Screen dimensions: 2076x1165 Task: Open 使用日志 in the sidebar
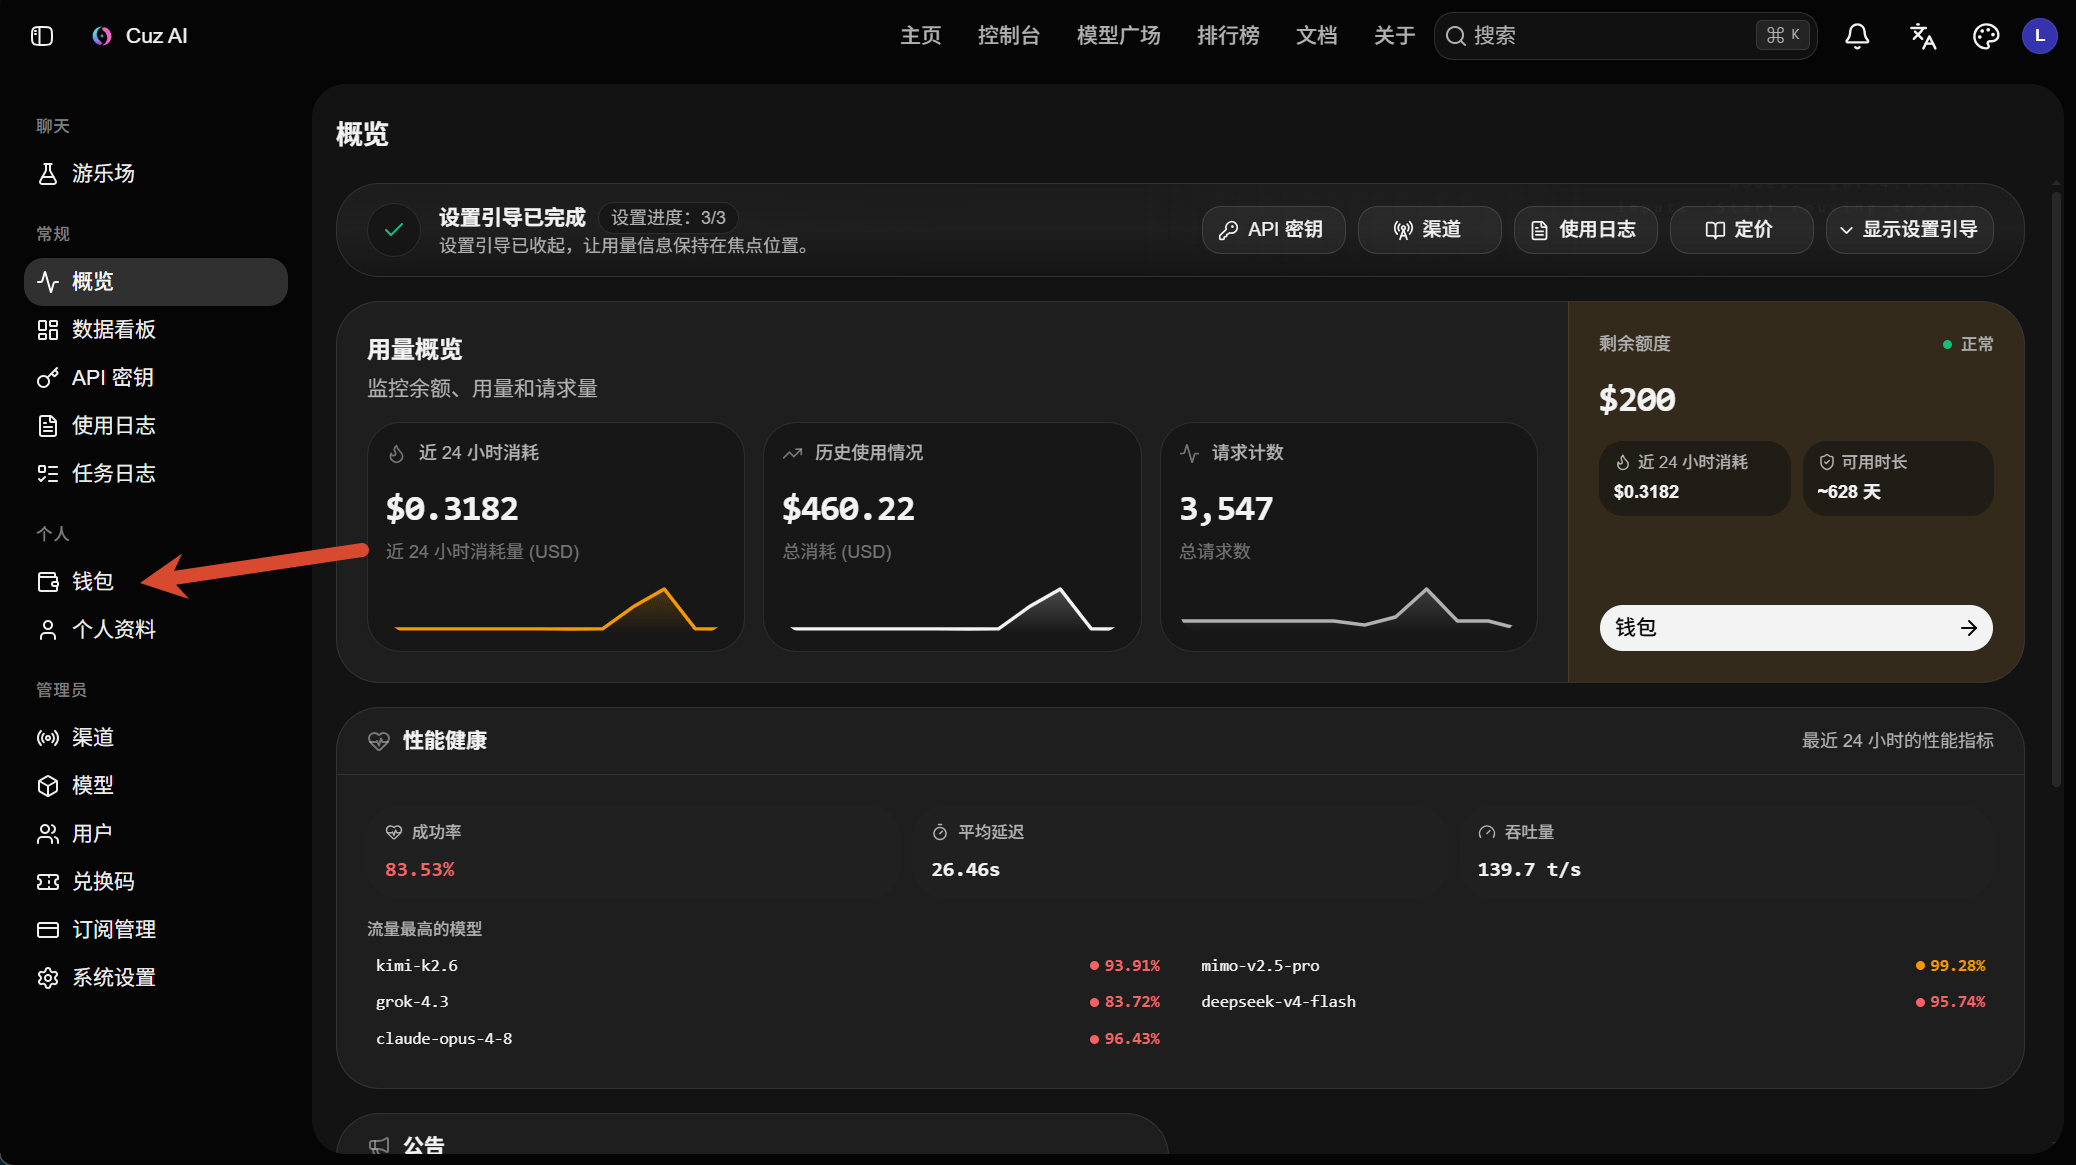(156, 426)
